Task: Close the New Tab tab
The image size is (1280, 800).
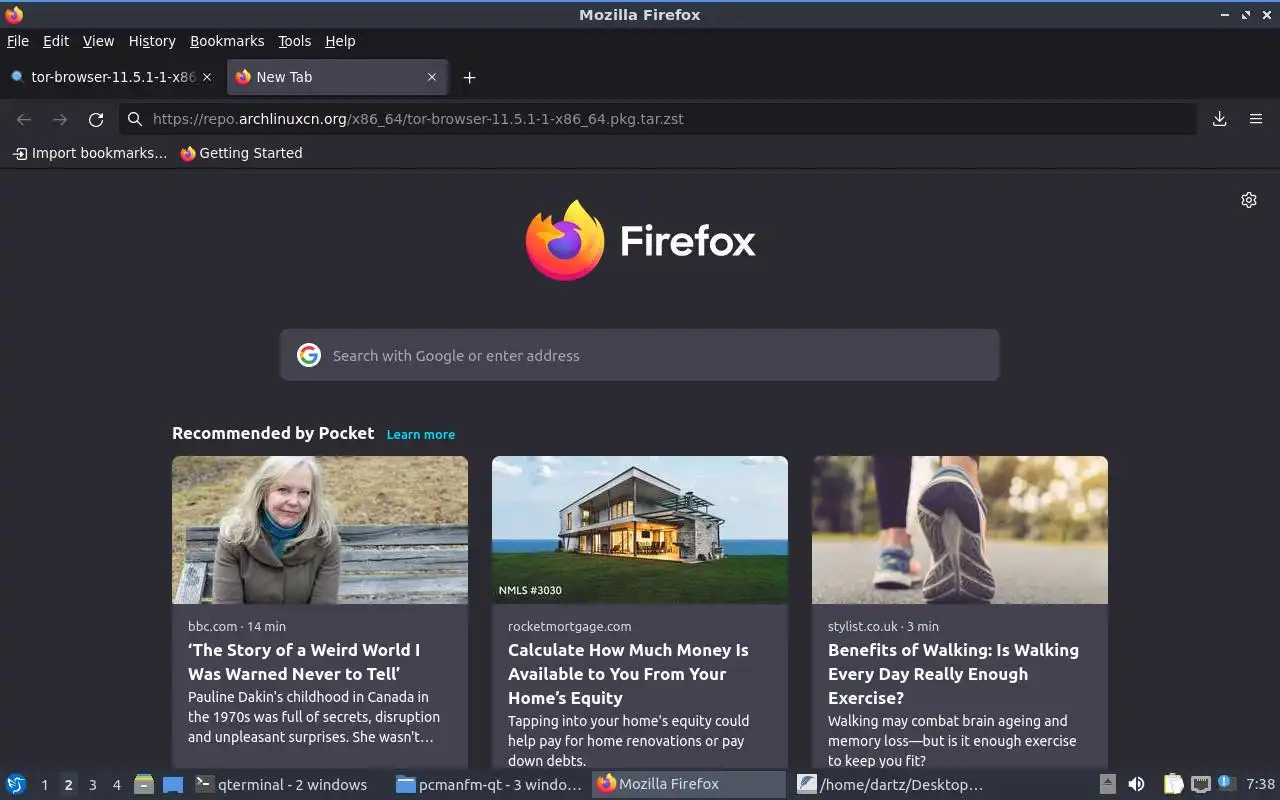Action: pos(432,77)
